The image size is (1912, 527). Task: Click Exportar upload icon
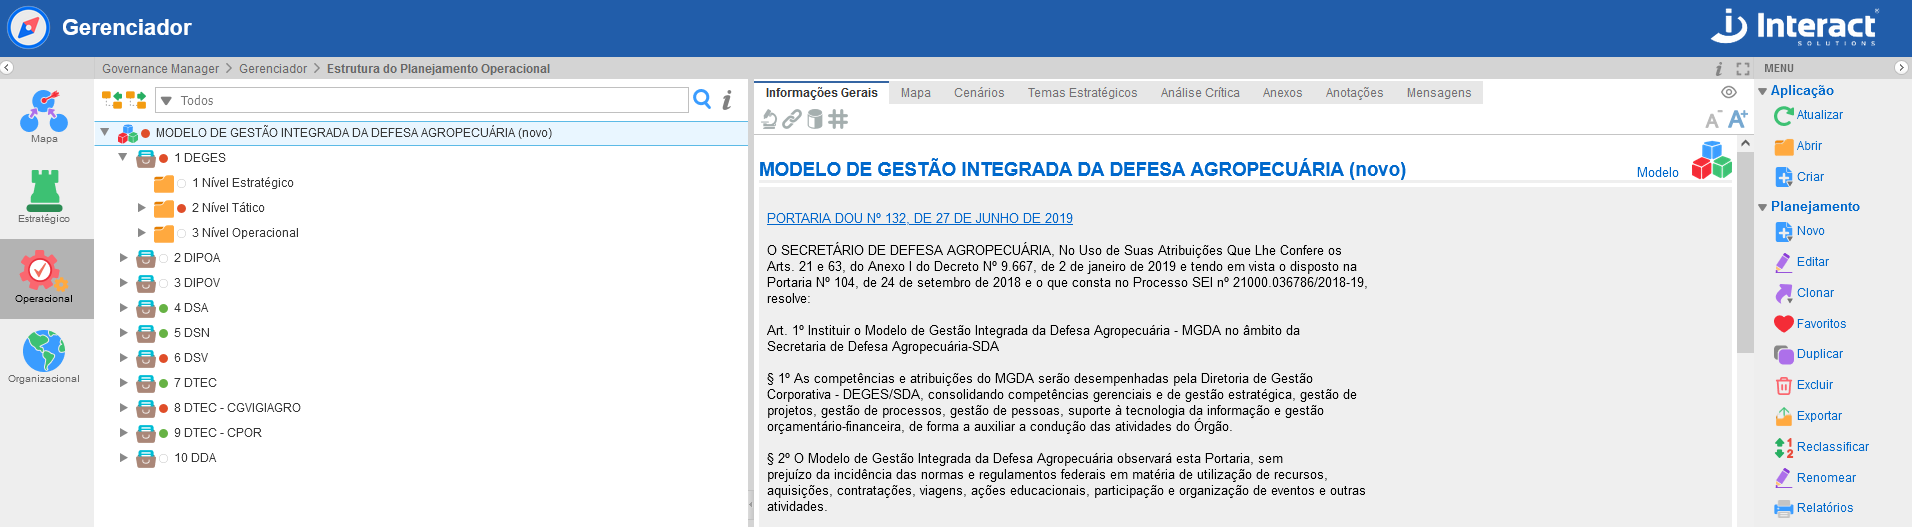(x=1784, y=416)
